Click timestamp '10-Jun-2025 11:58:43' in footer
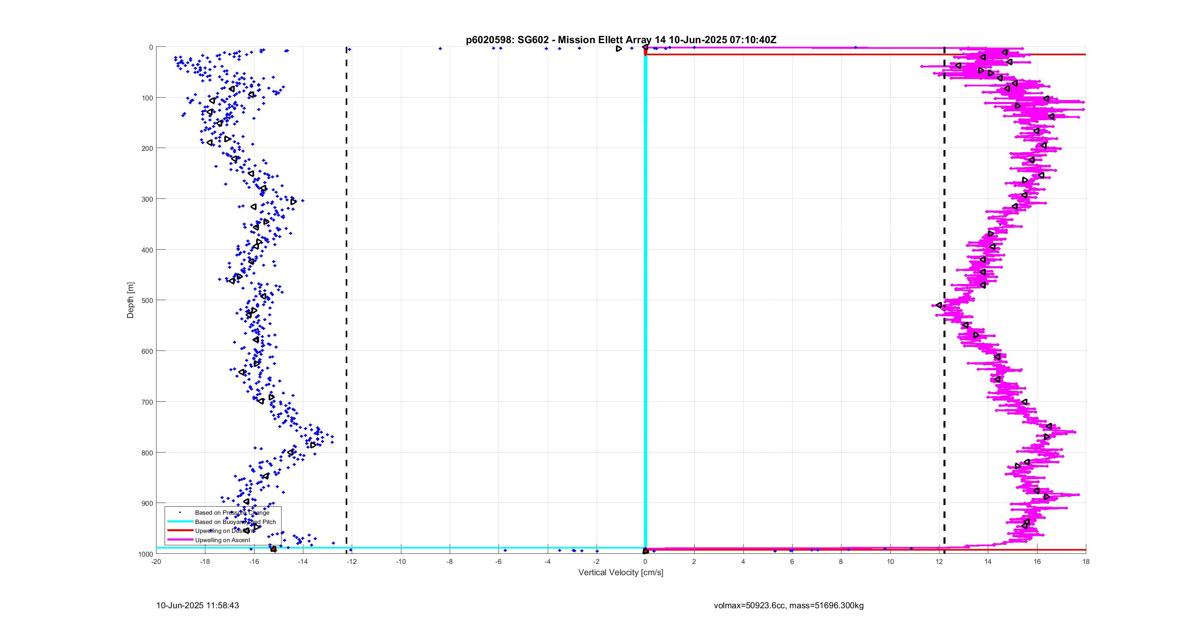1200x622 pixels. pyautogui.click(x=198, y=606)
